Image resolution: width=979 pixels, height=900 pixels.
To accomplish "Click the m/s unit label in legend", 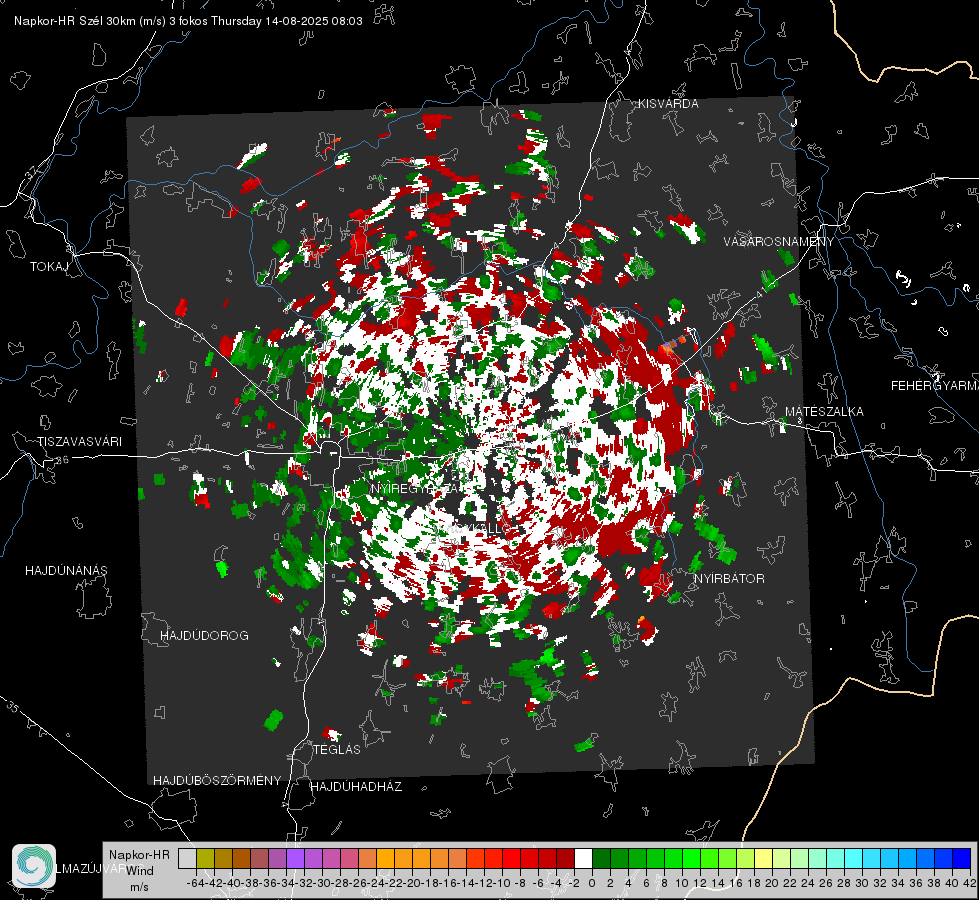I will 139,887.
